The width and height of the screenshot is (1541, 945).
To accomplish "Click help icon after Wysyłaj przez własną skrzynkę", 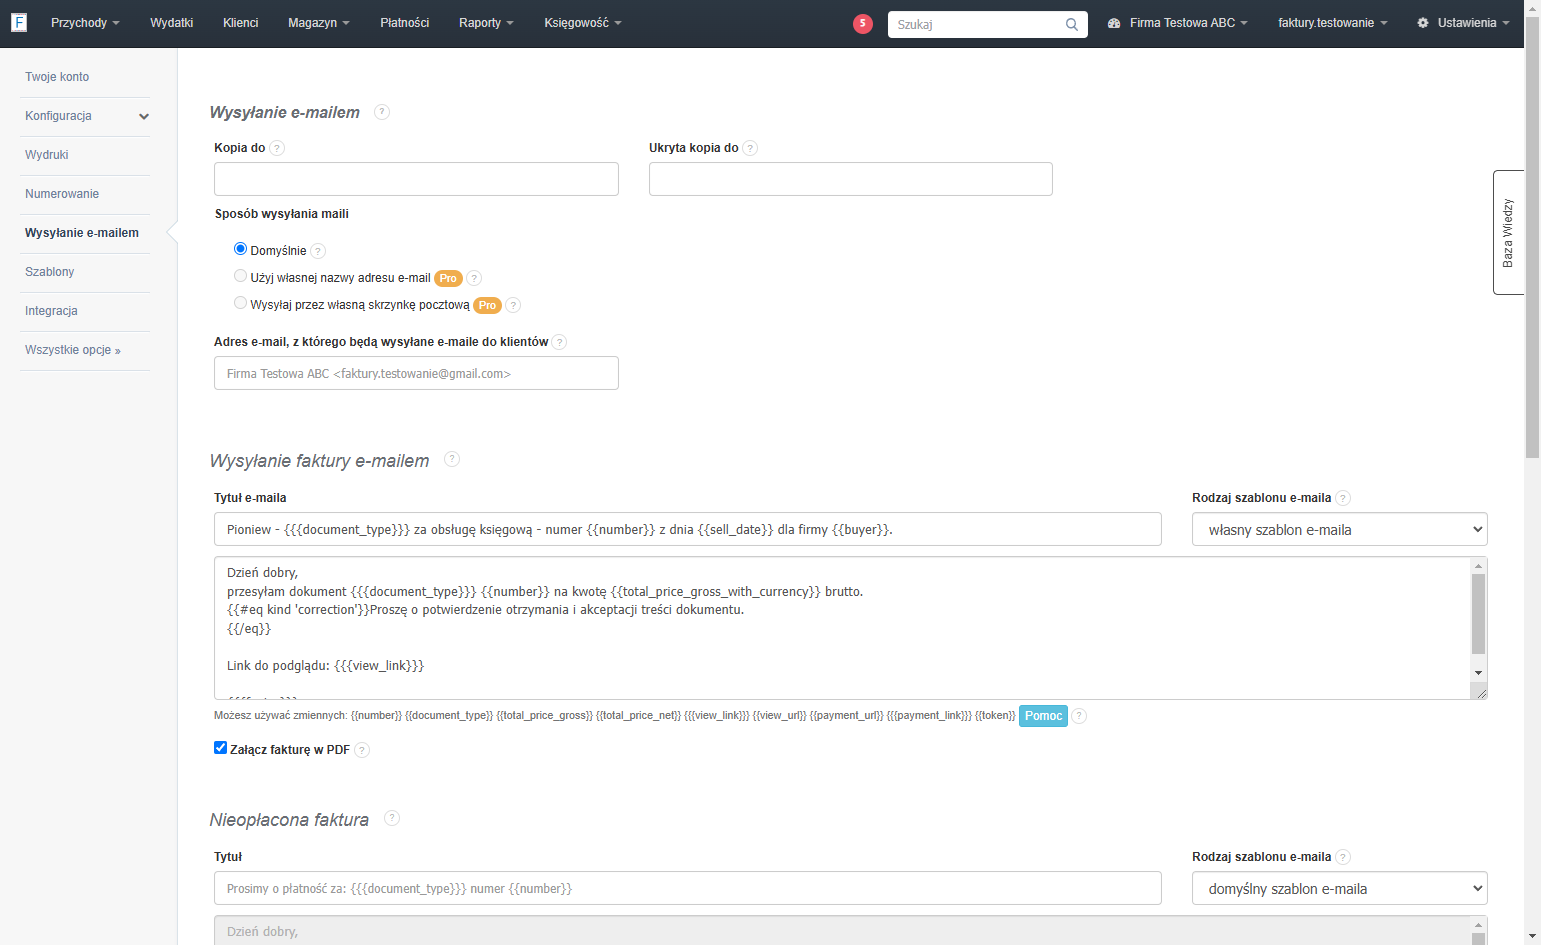I will [x=513, y=305].
